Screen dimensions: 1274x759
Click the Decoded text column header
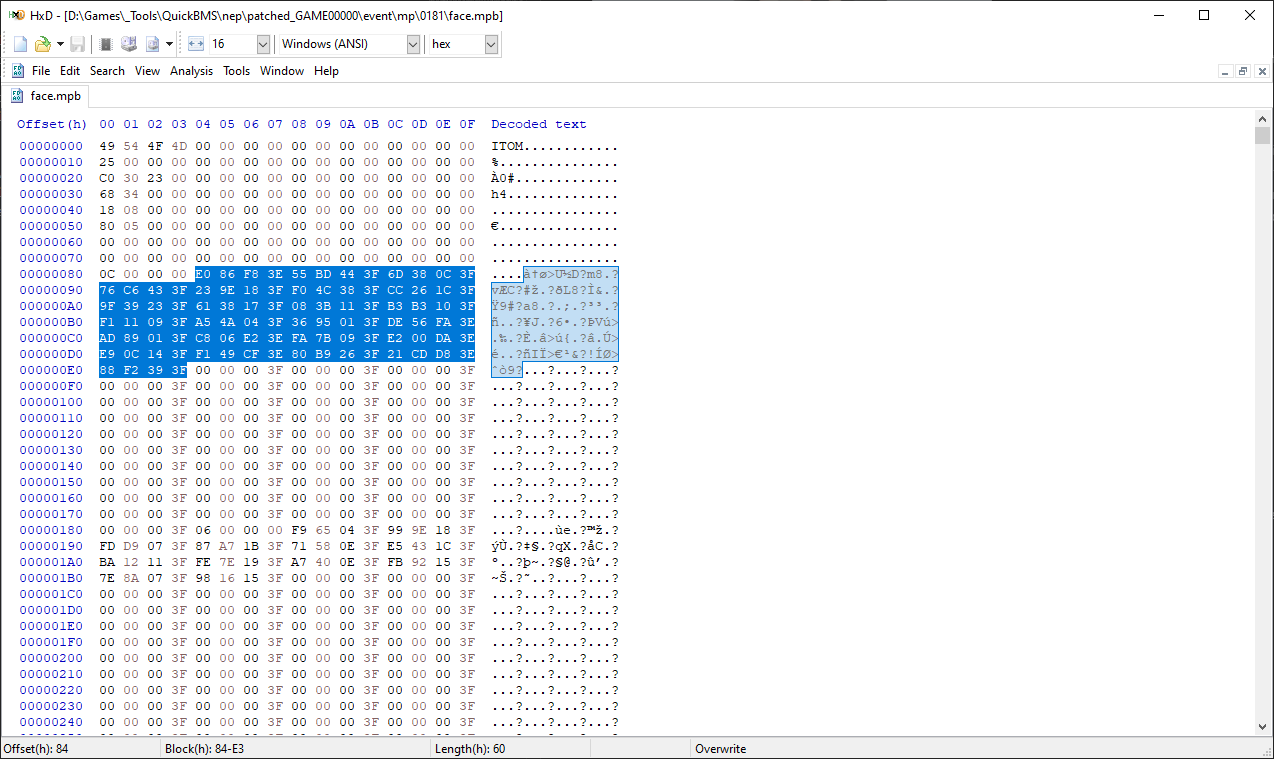538,124
